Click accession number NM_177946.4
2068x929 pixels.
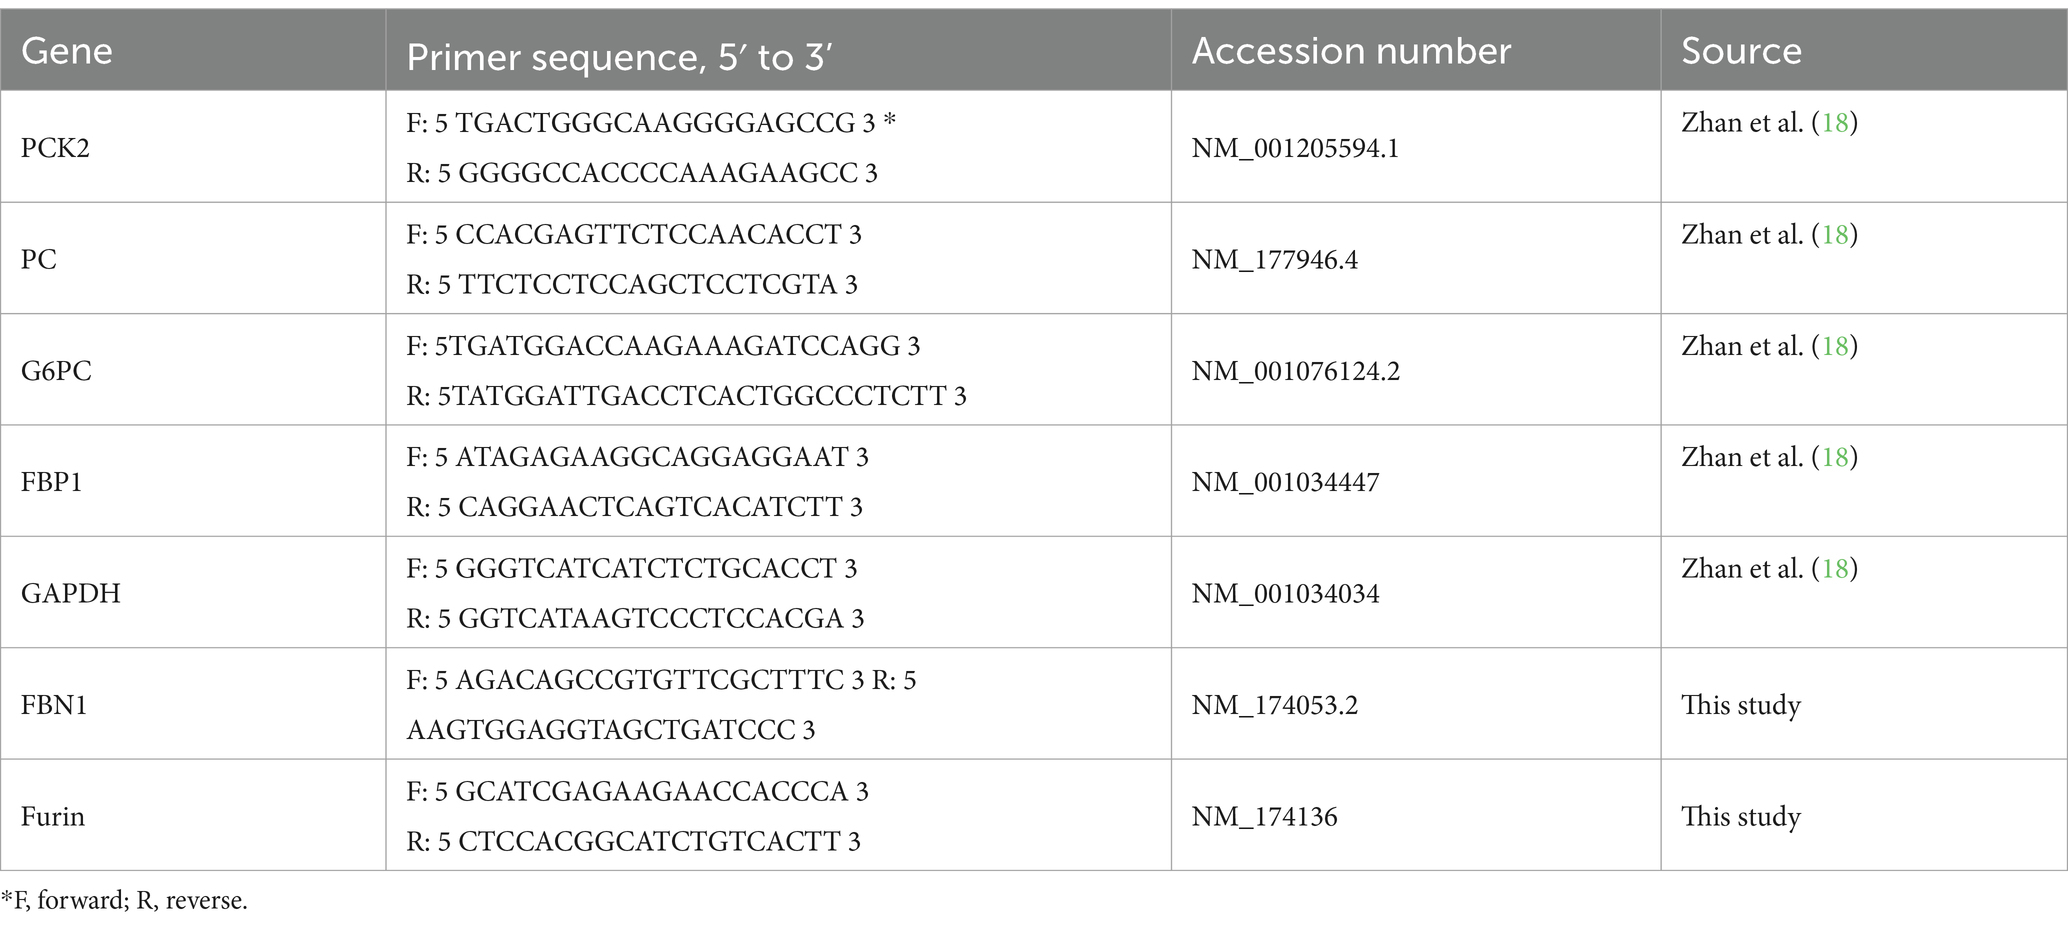tap(1274, 260)
